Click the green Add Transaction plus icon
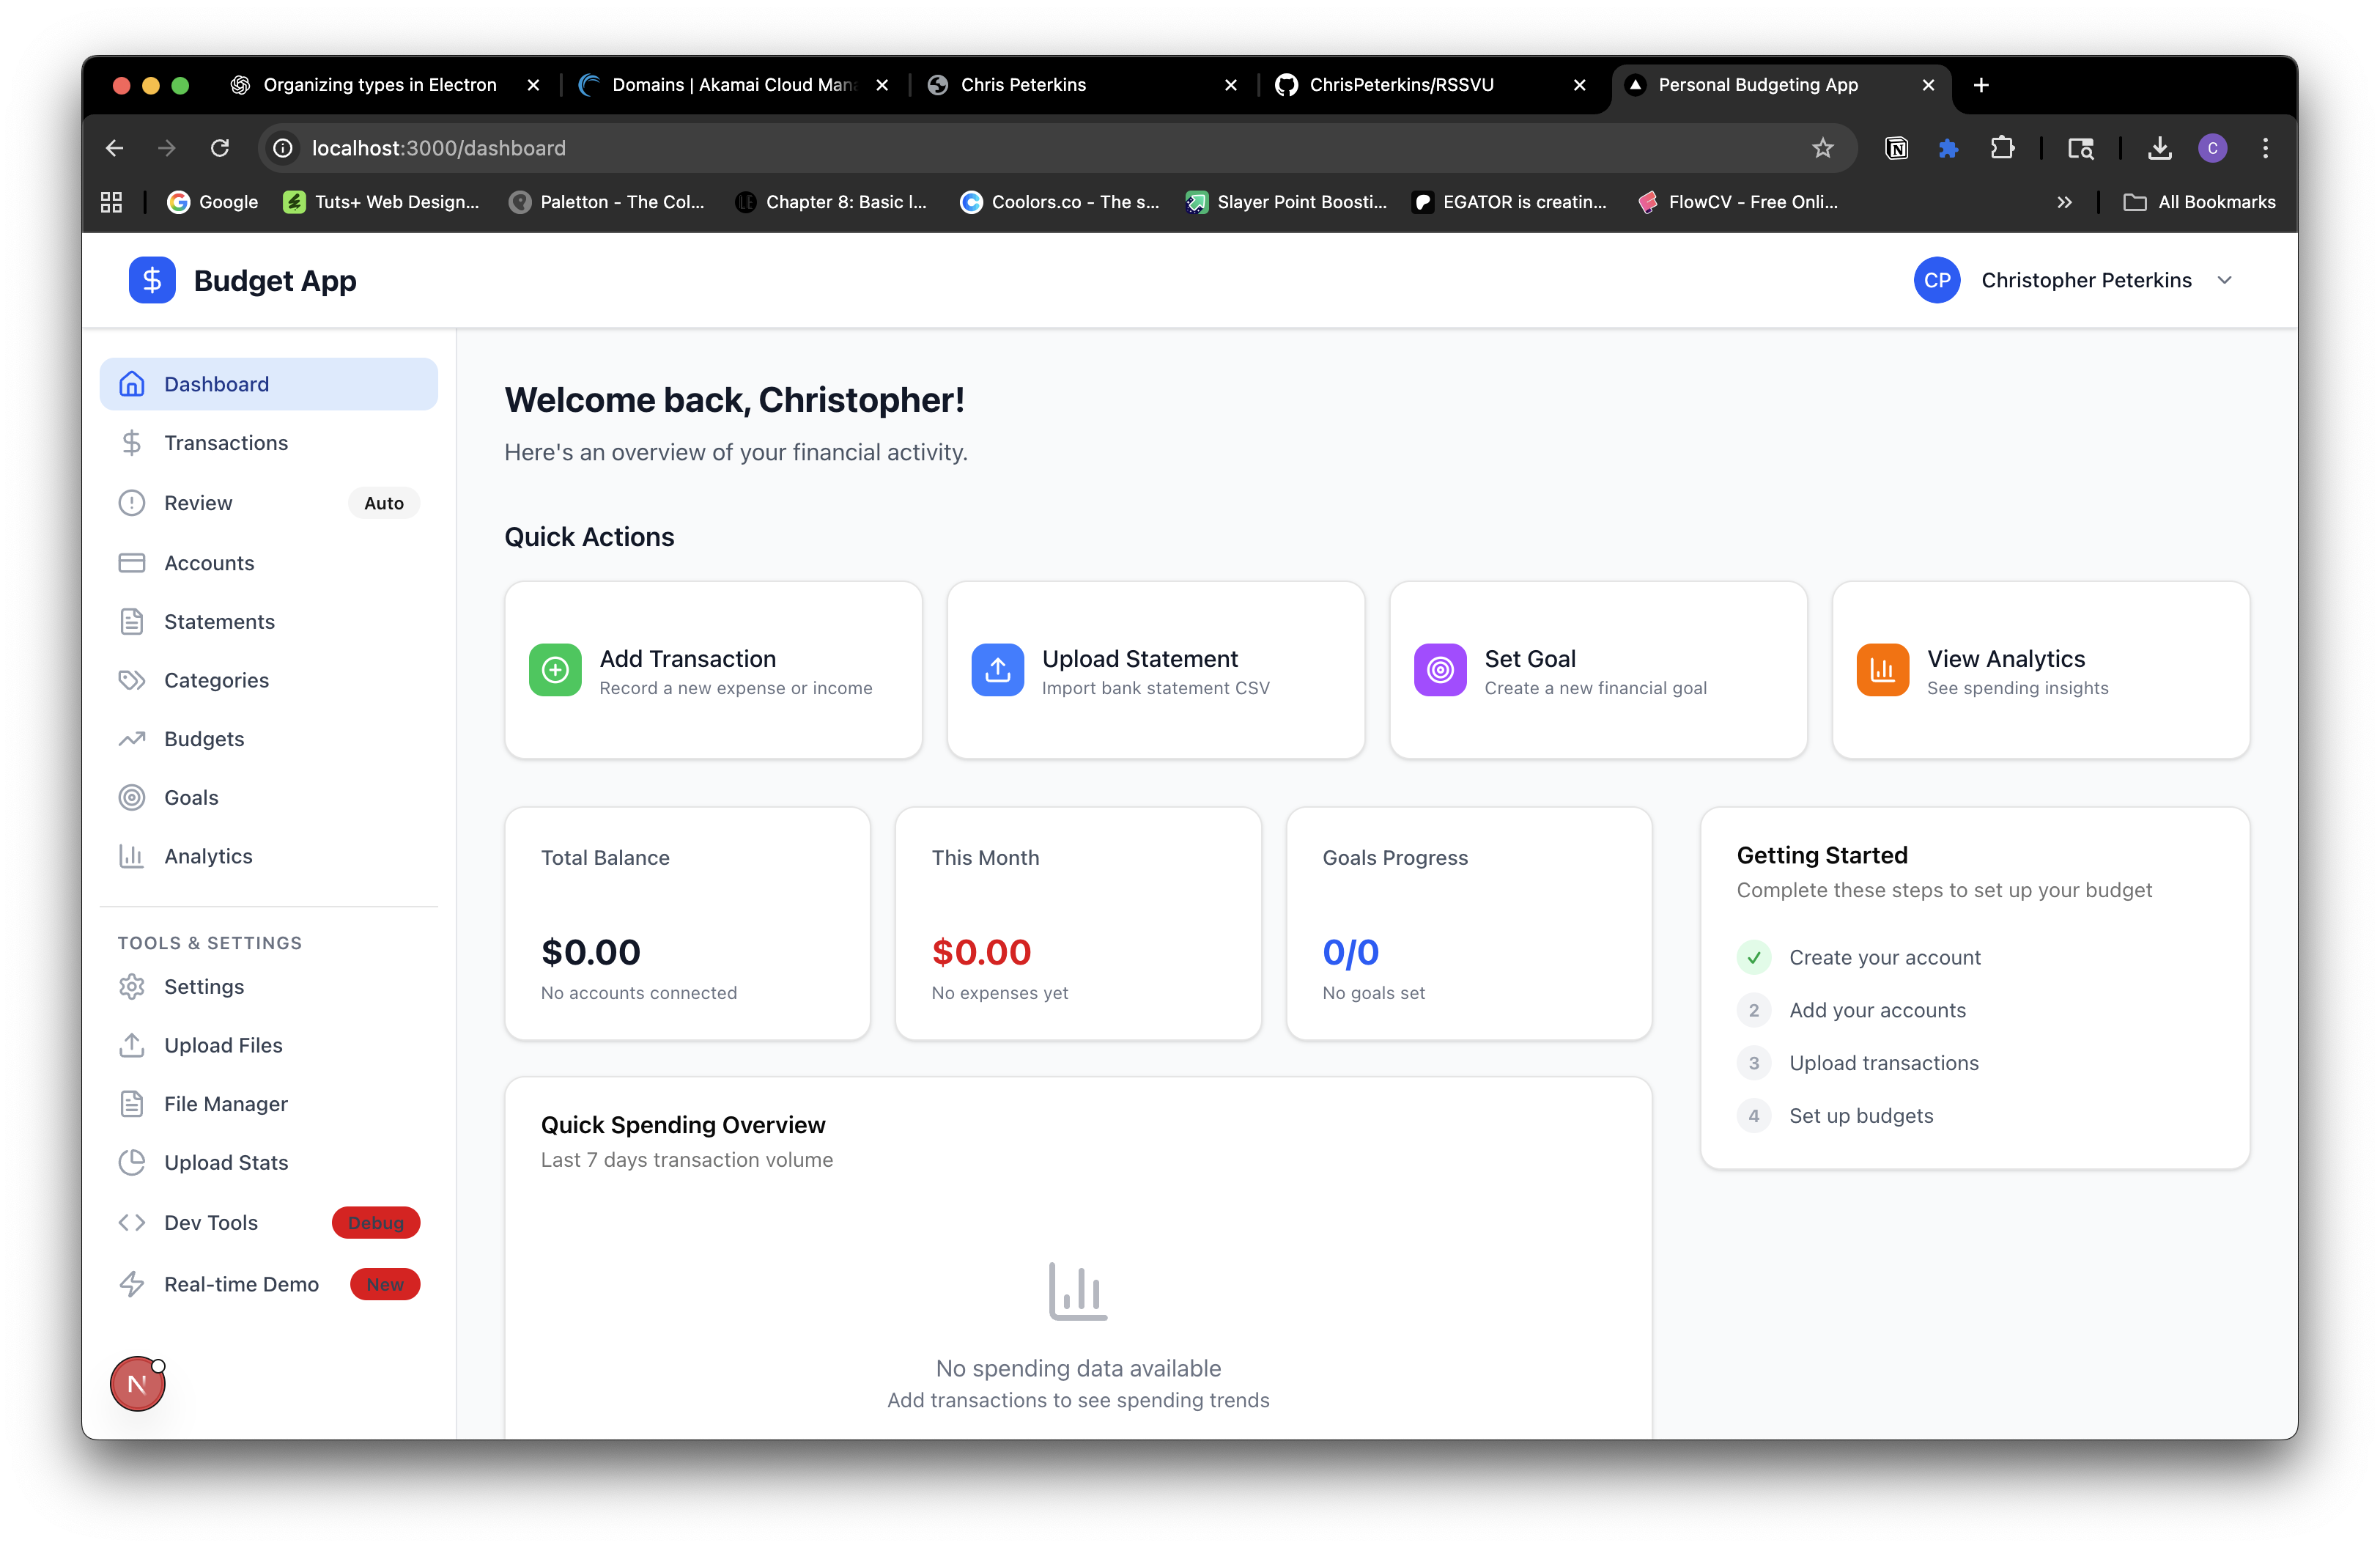This screenshot has height=1548, width=2380. pos(555,670)
